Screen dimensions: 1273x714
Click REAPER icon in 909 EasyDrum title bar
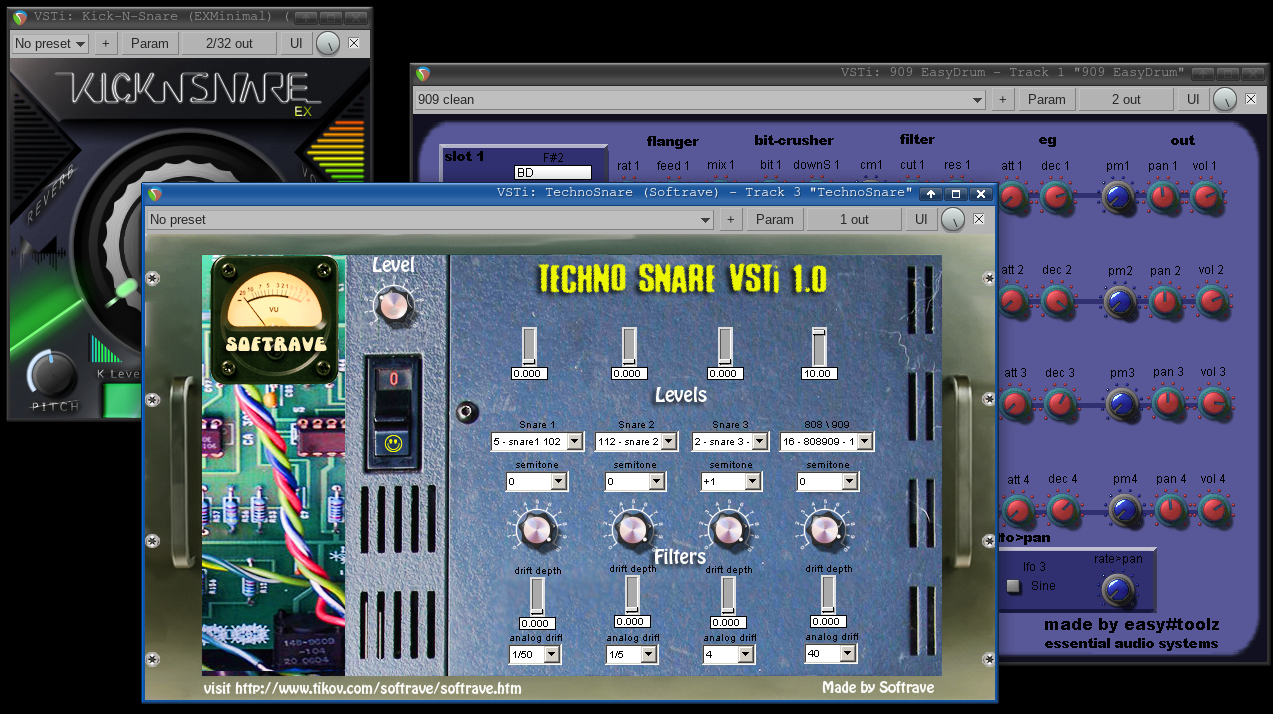click(423, 74)
